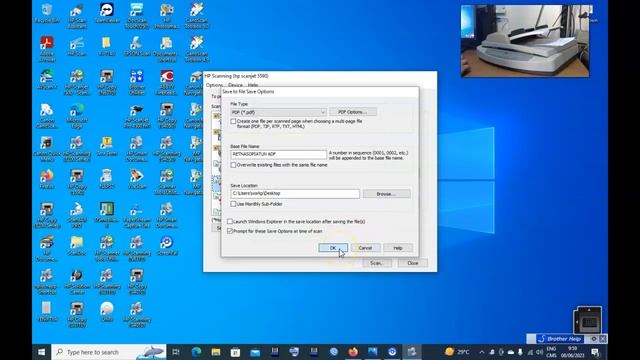The width and height of the screenshot is (640, 360).
Task: Click Browse to choose save location
Action: pos(386,194)
